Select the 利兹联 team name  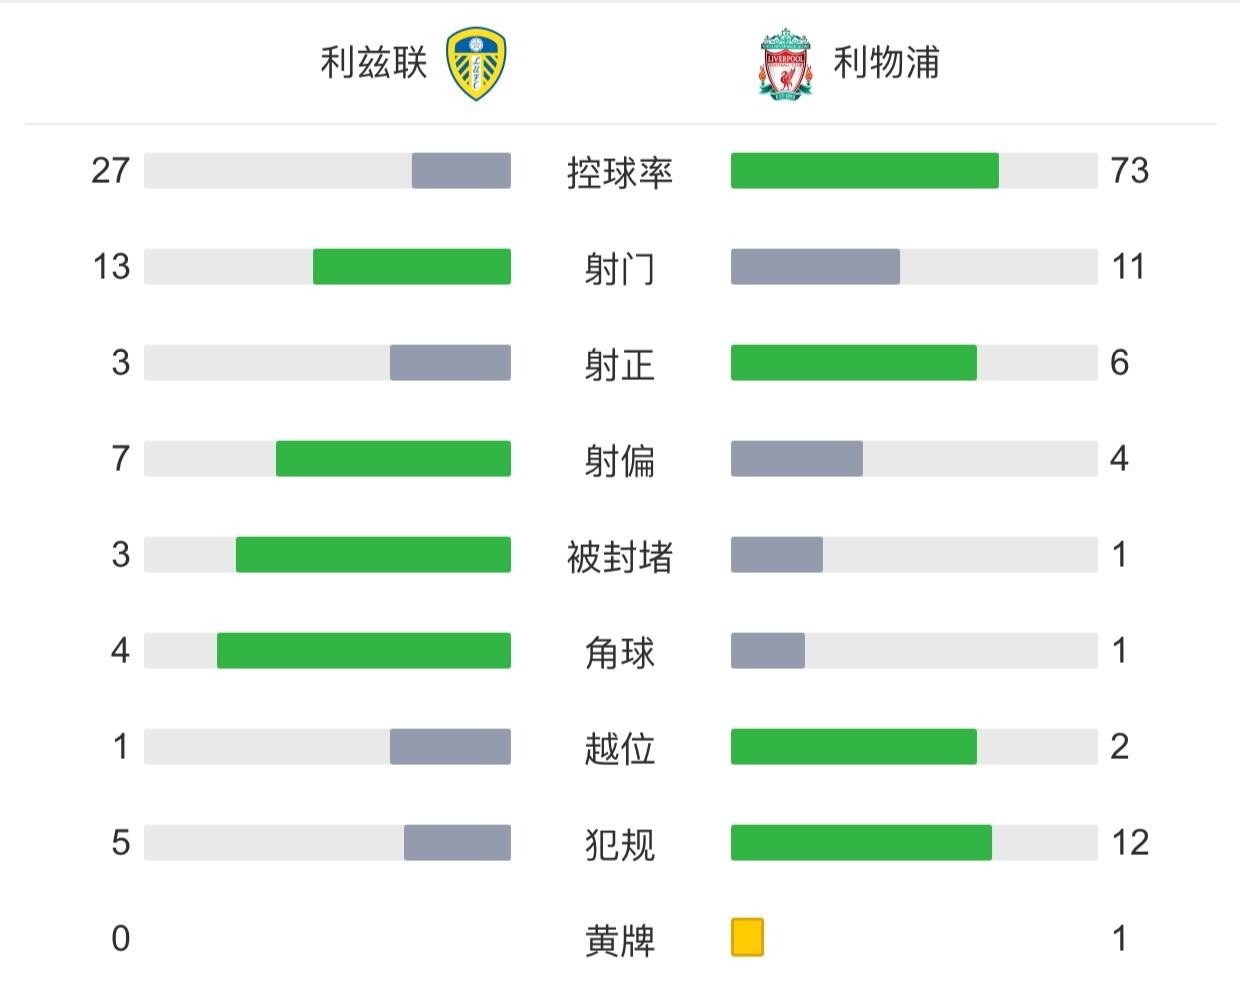coord(373,63)
